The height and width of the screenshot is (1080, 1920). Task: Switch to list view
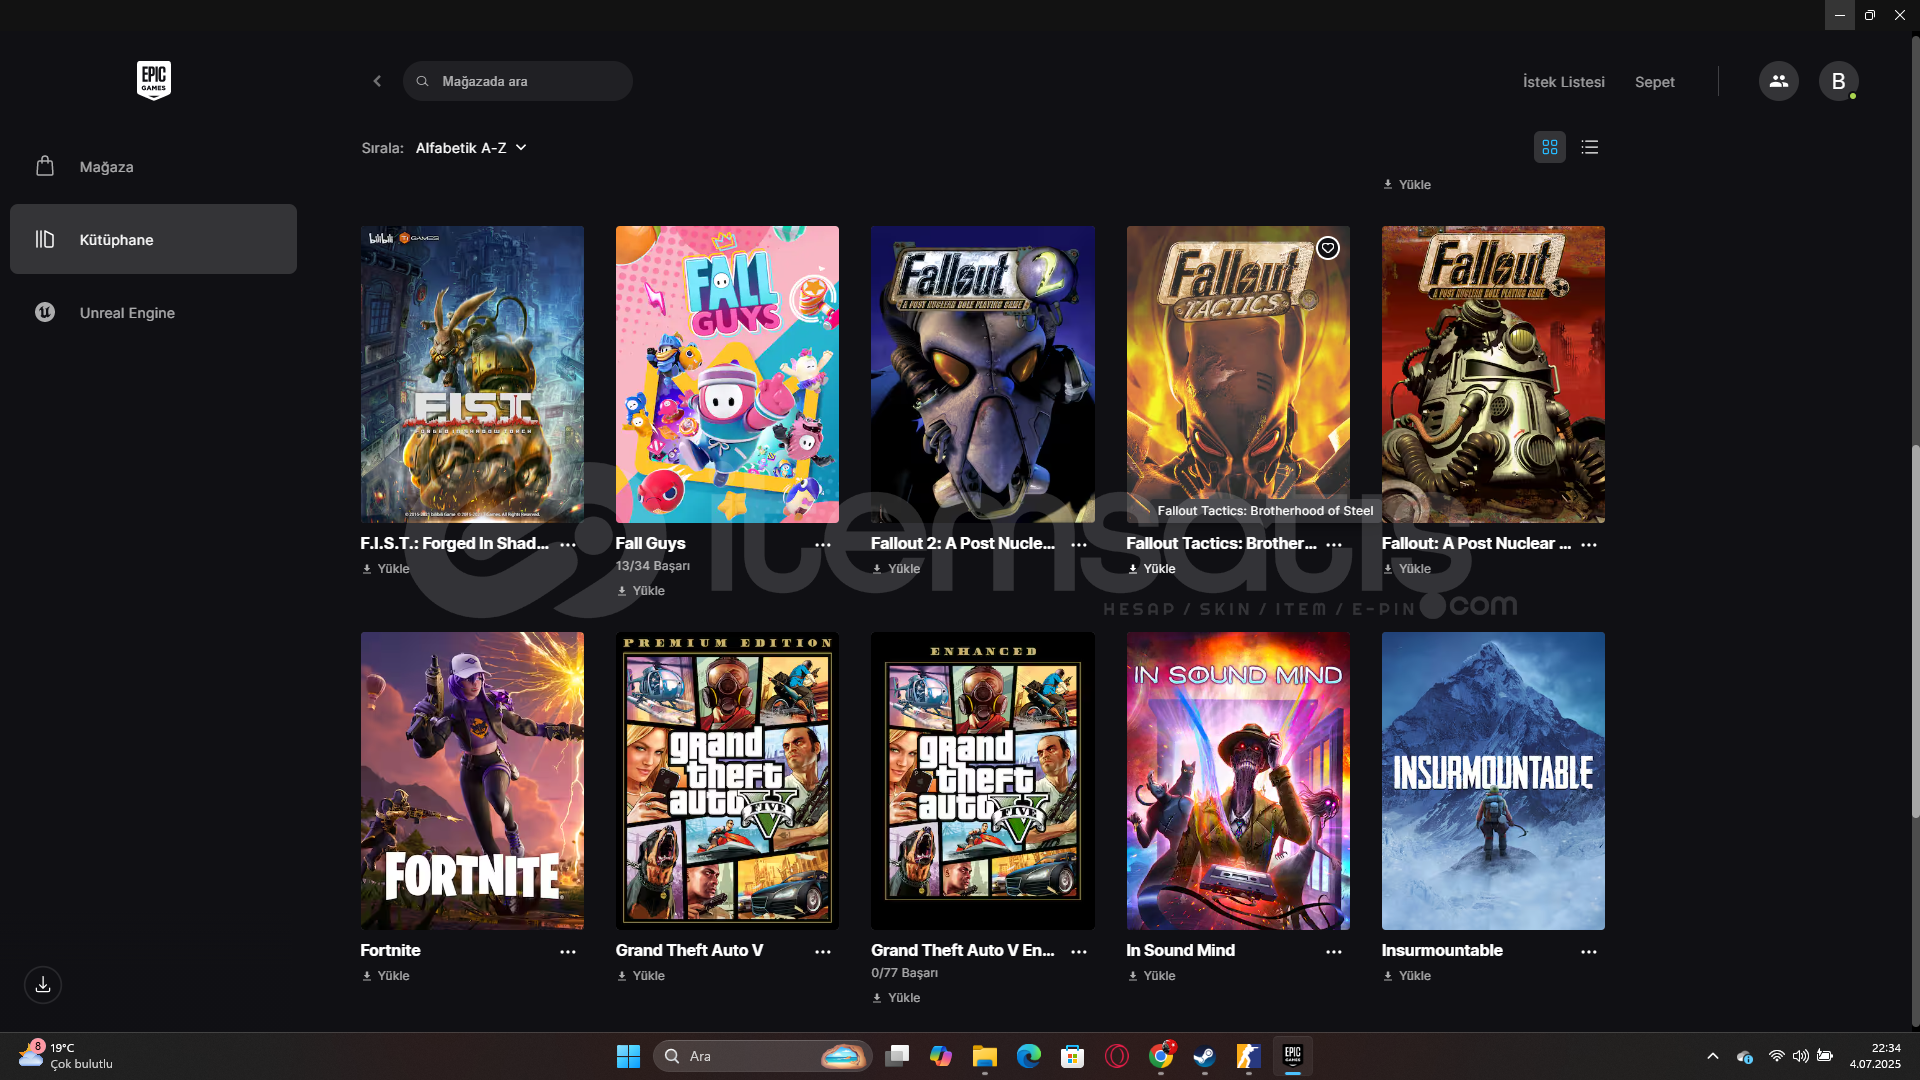pyautogui.click(x=1589, y=147)
